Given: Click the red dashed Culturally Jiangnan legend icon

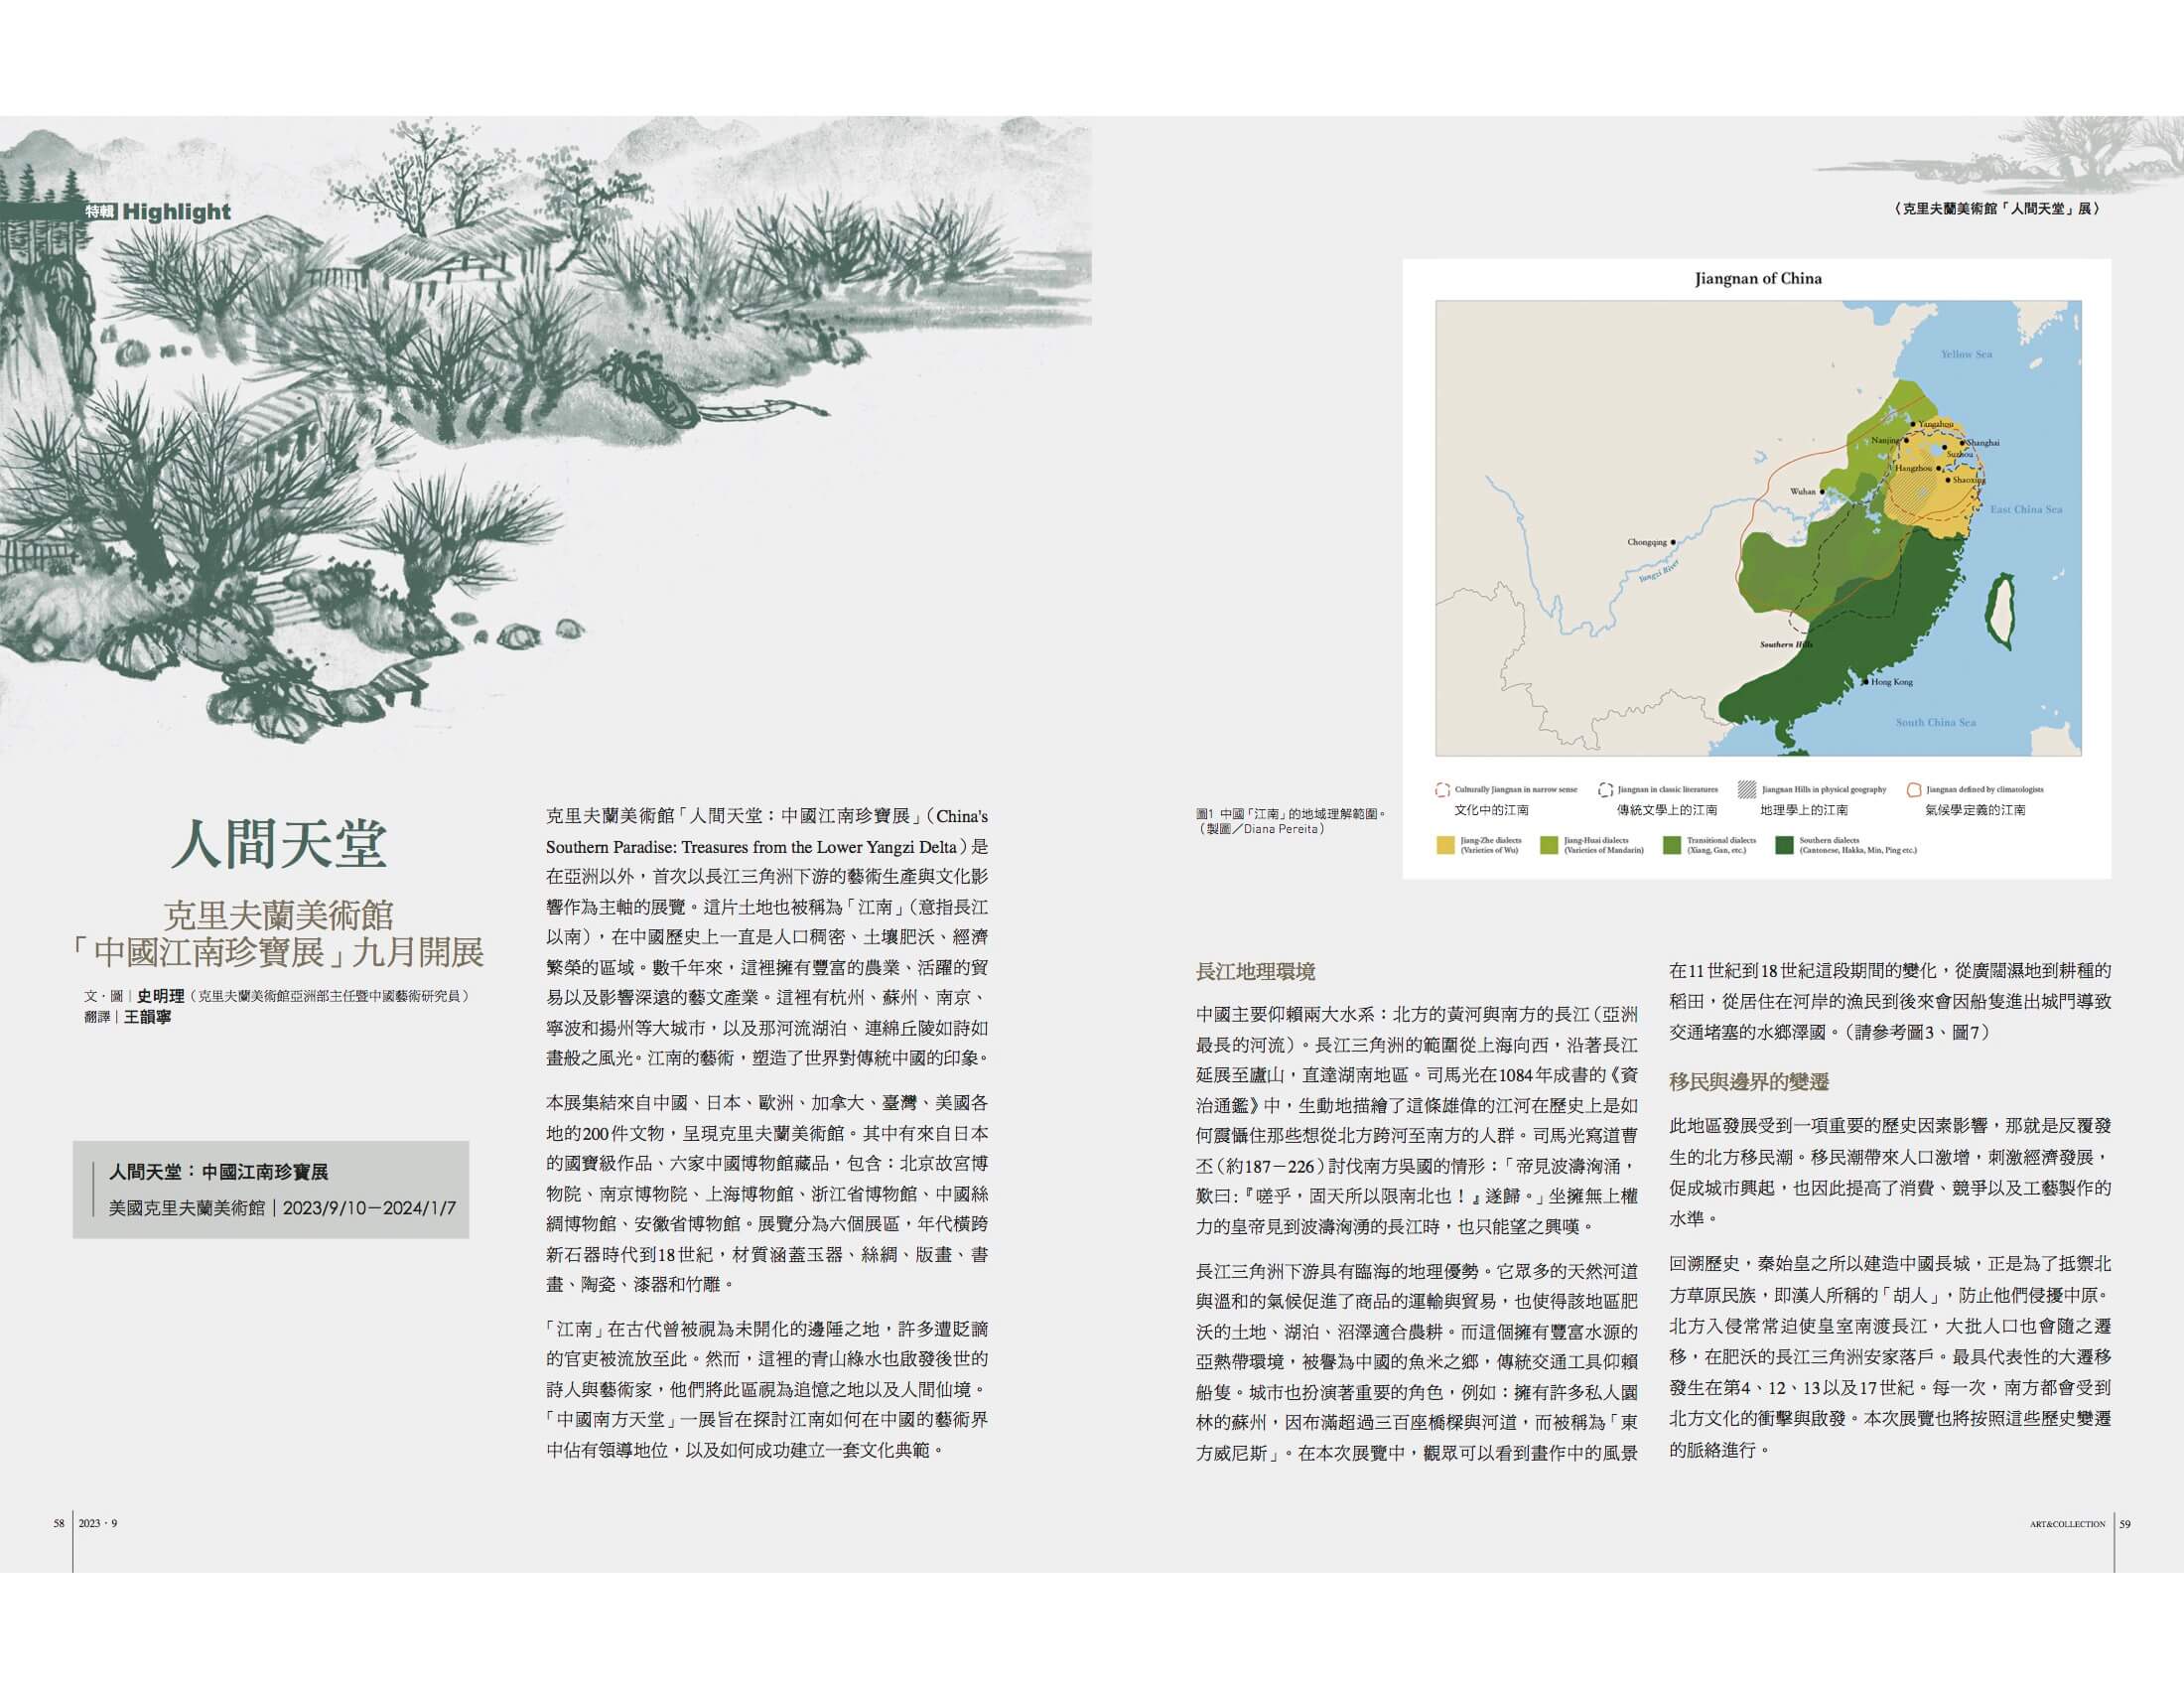Looking at the screenshot, I should click(1442, 790).
